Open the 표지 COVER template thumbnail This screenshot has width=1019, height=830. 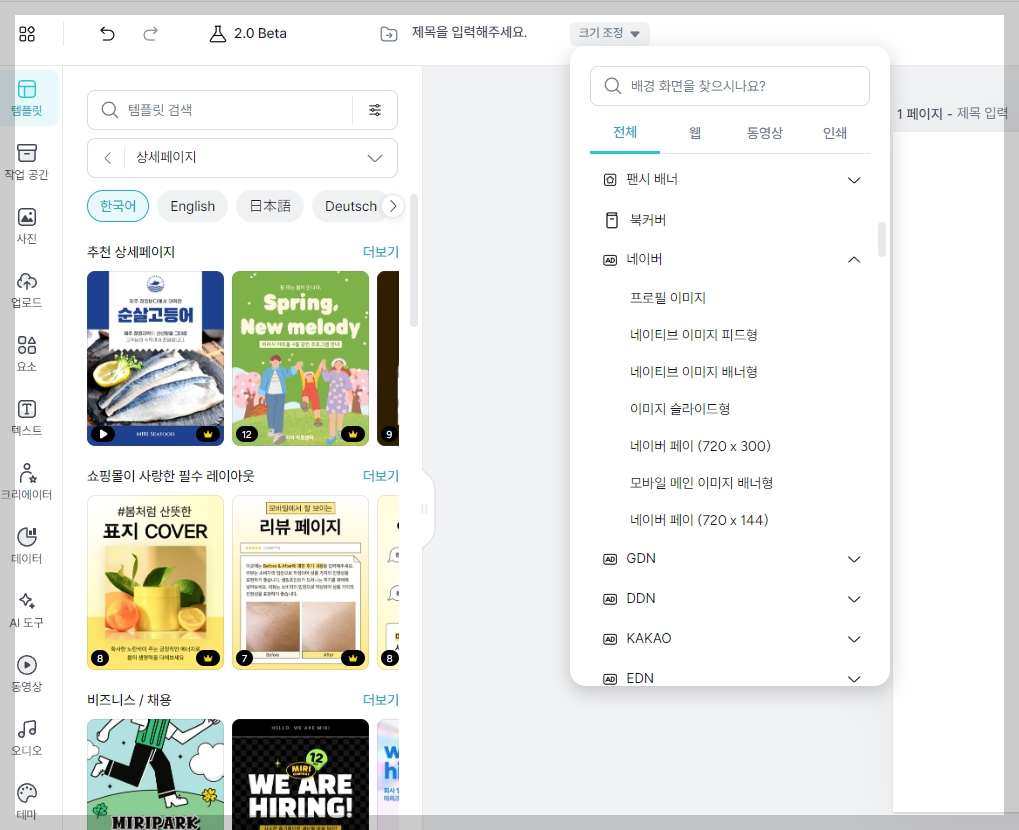click(x=155, y=582)
